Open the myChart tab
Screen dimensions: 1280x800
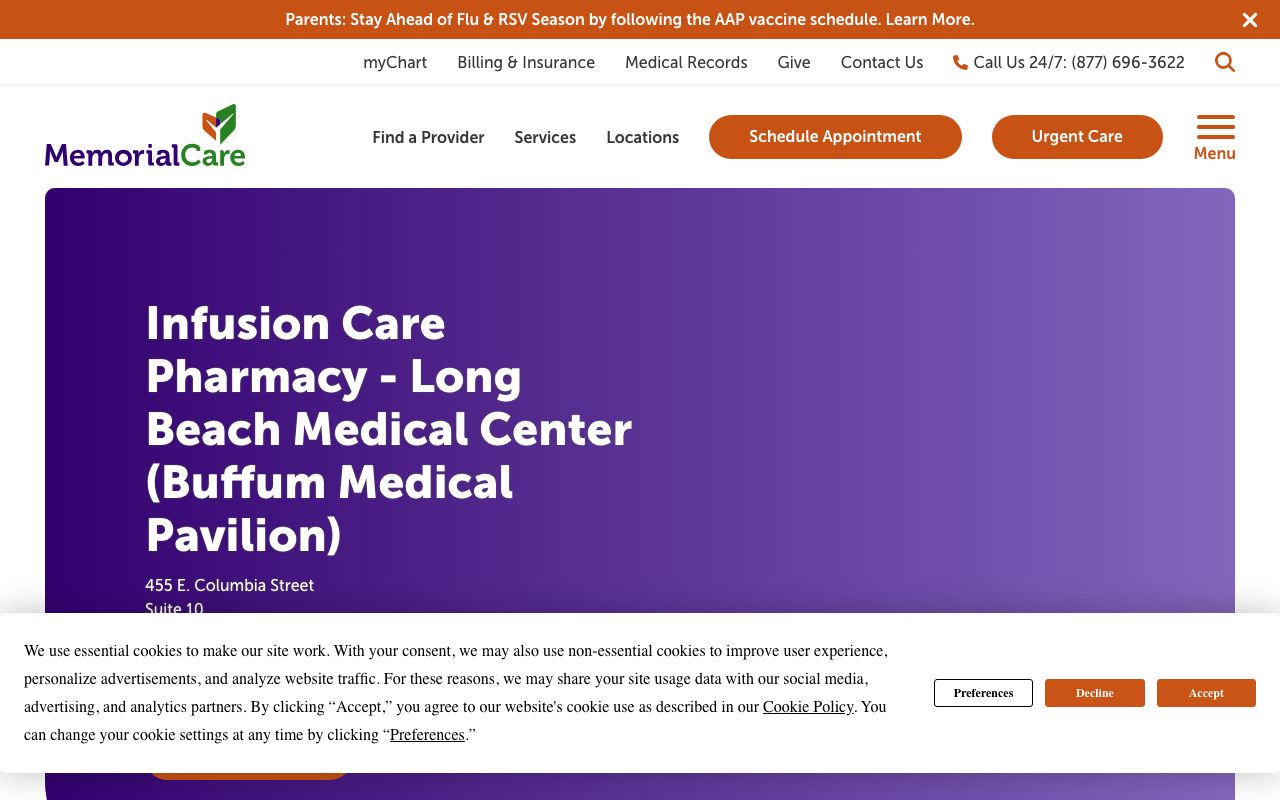click(x=395, y=62)
